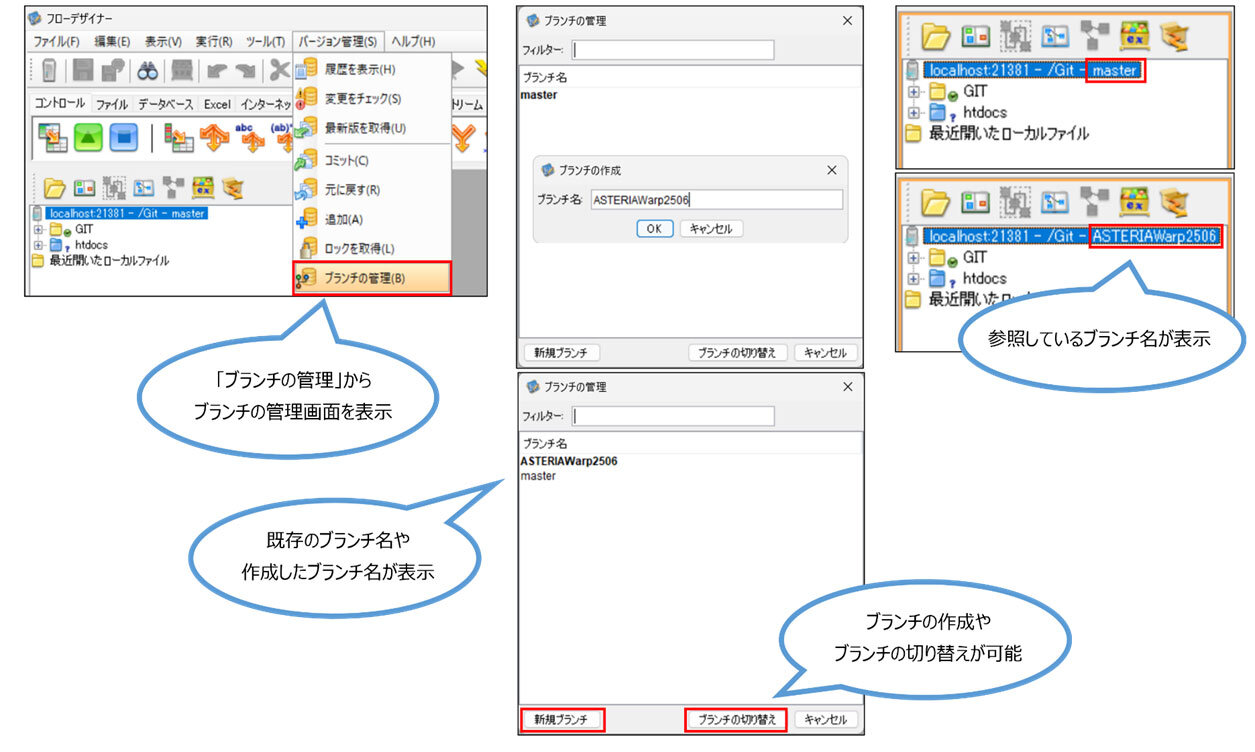Select the flow template icon with dashed border

(x=113, y=187)
